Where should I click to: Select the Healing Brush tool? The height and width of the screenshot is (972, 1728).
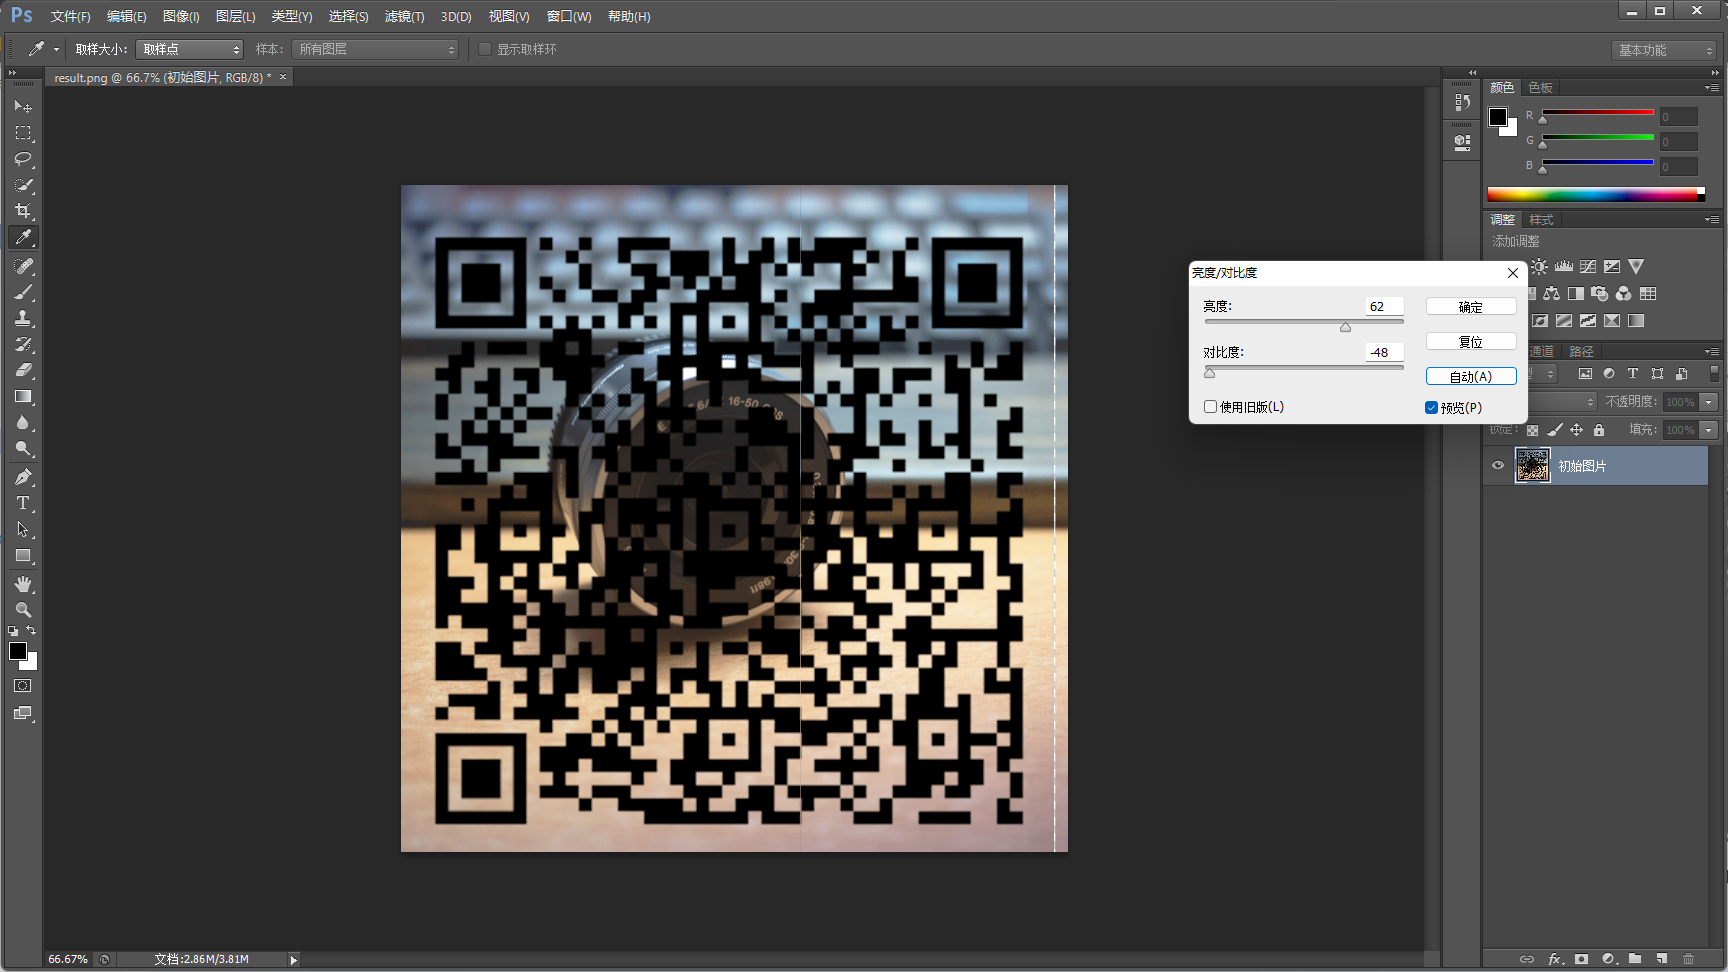tap(23, 266)
